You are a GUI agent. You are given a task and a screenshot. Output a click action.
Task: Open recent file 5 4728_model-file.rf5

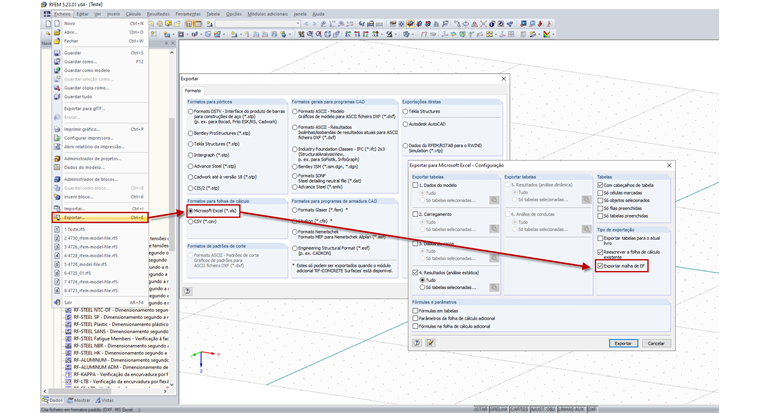click(x=100, y=264)
